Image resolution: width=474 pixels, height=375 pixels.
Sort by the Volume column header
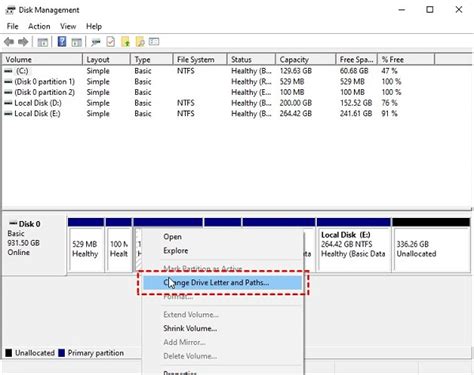[x=42, y=60]
